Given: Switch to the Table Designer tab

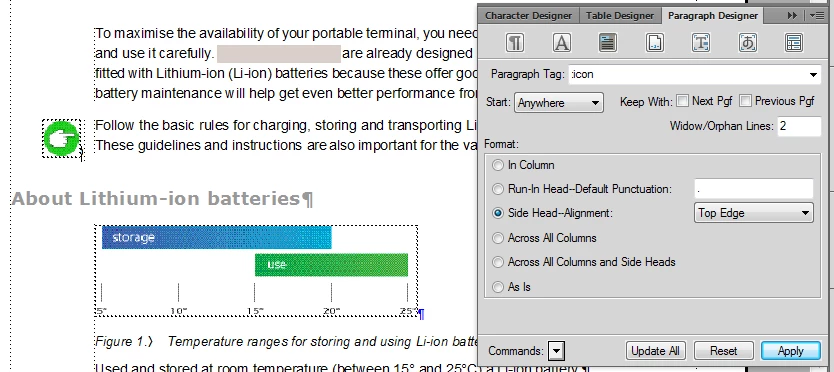Looking at the screenshot, I should 620,15.
